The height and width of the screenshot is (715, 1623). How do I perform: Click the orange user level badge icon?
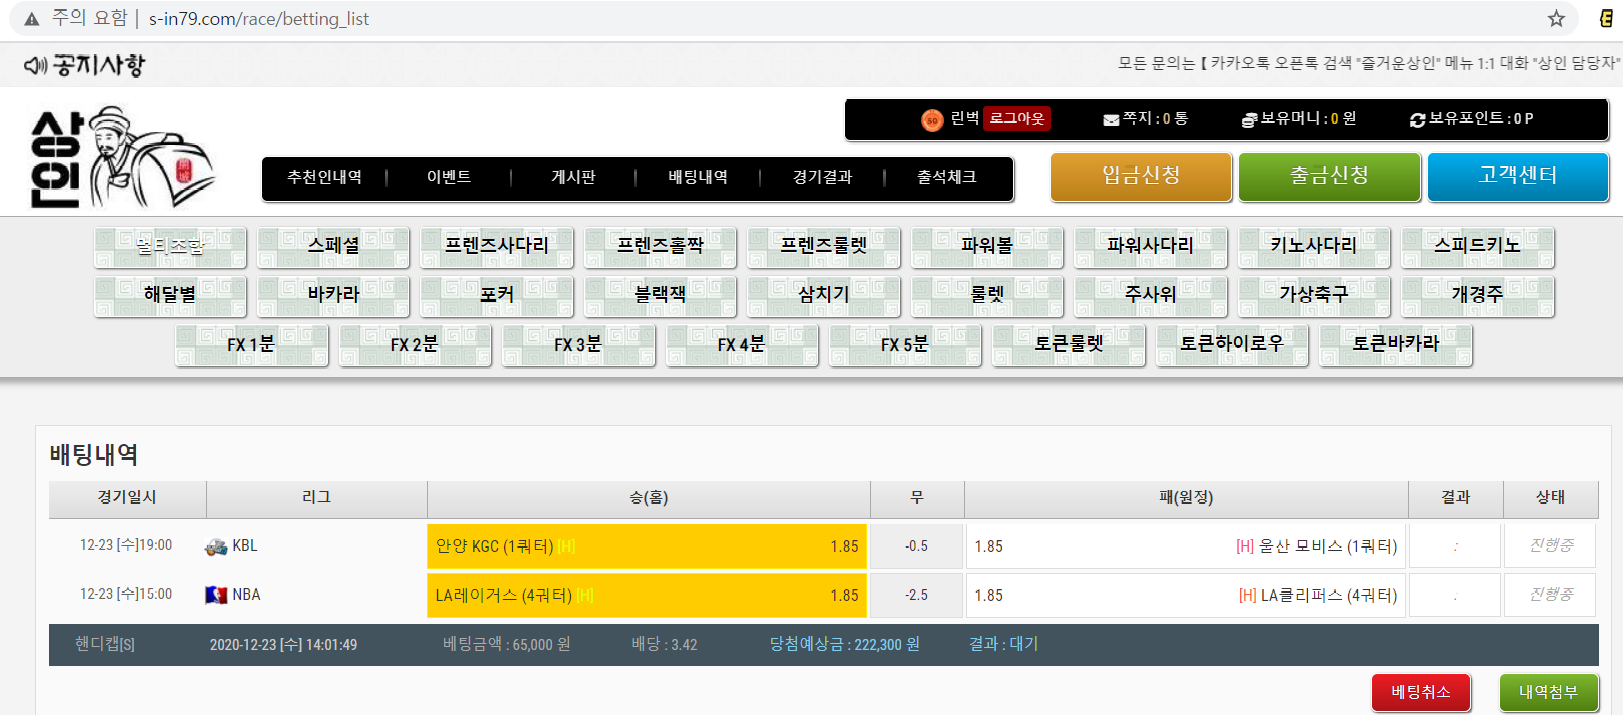932,120
